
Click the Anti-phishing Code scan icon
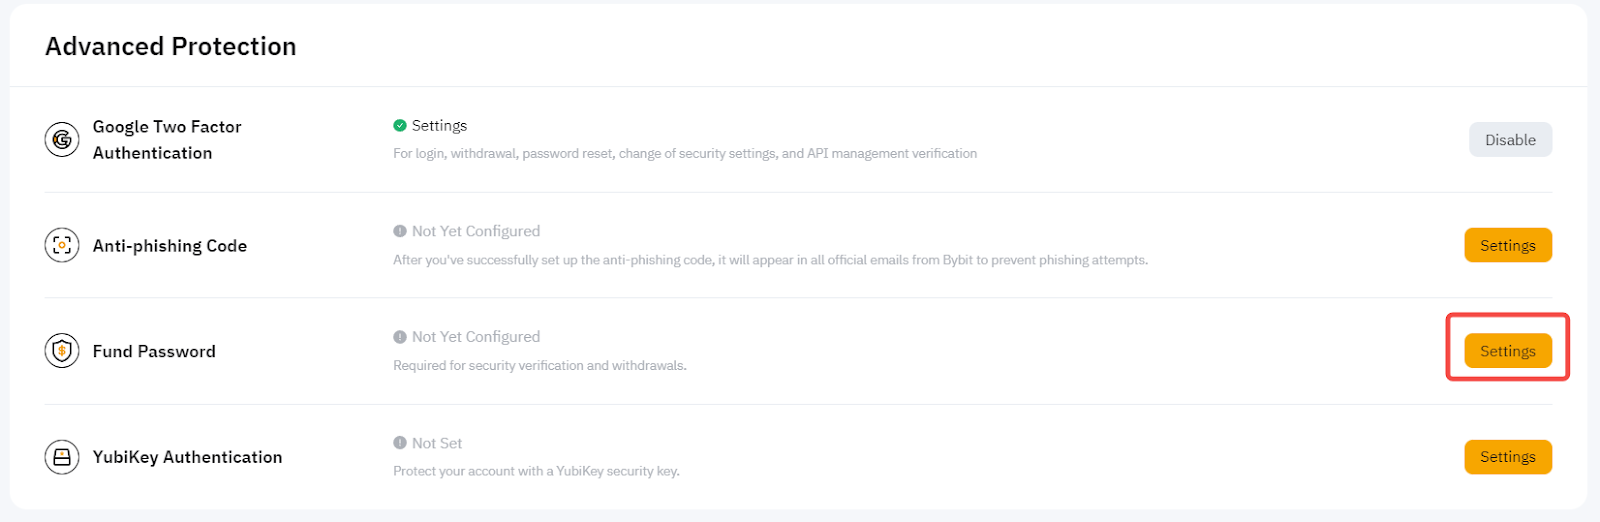pyautogui.click(x=62, y=245)
